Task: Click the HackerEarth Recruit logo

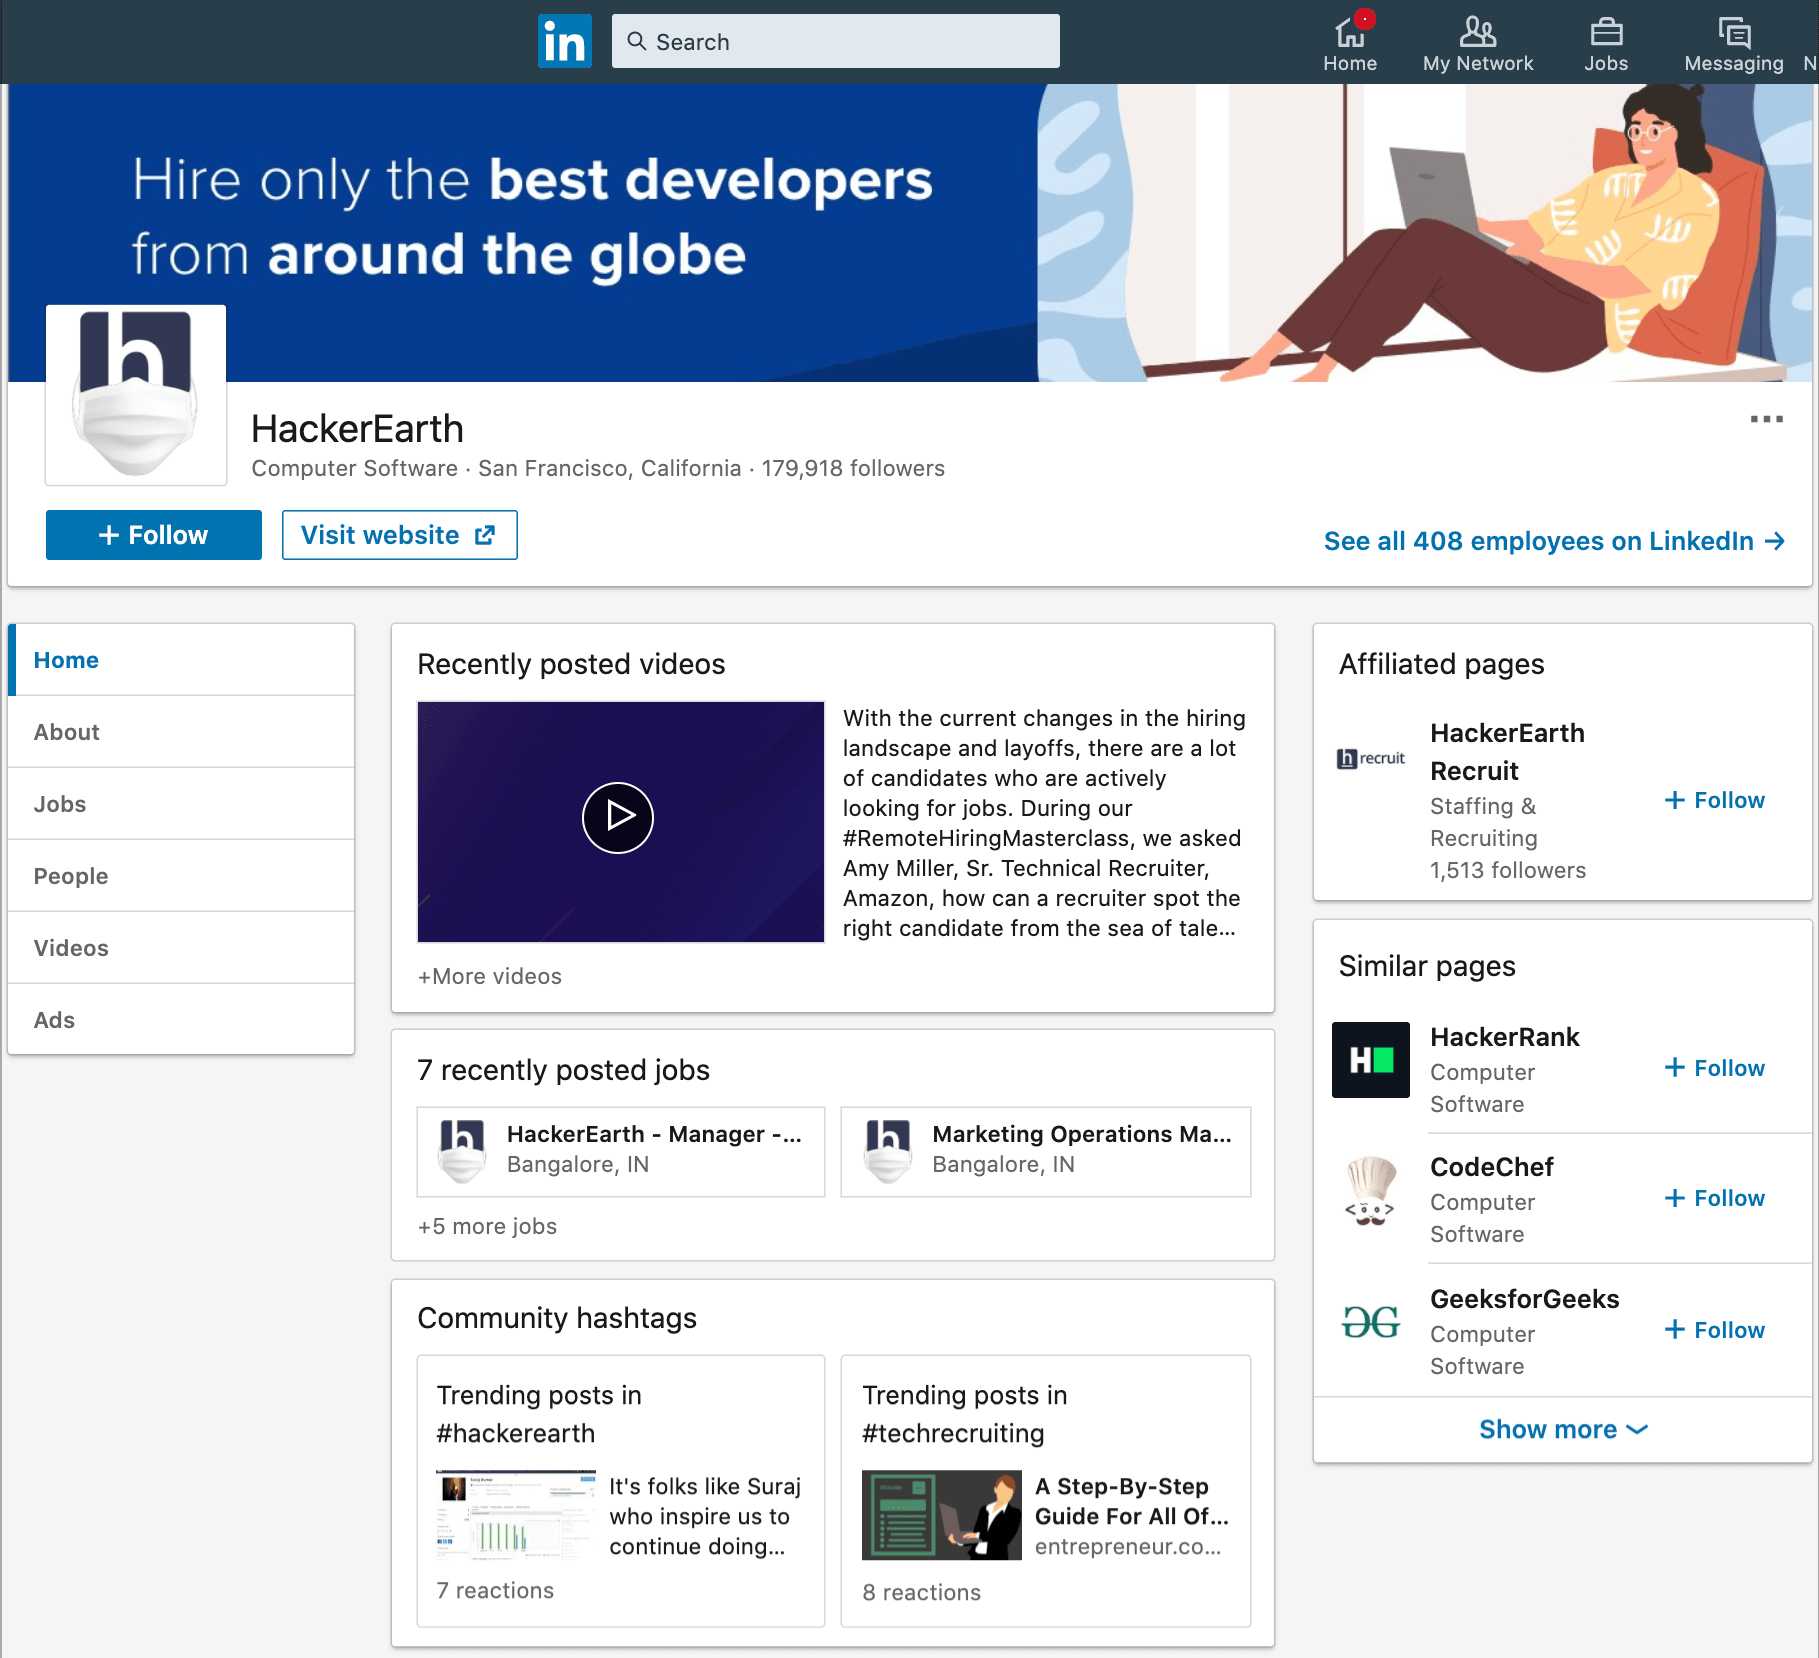Action: (1370, 758)
